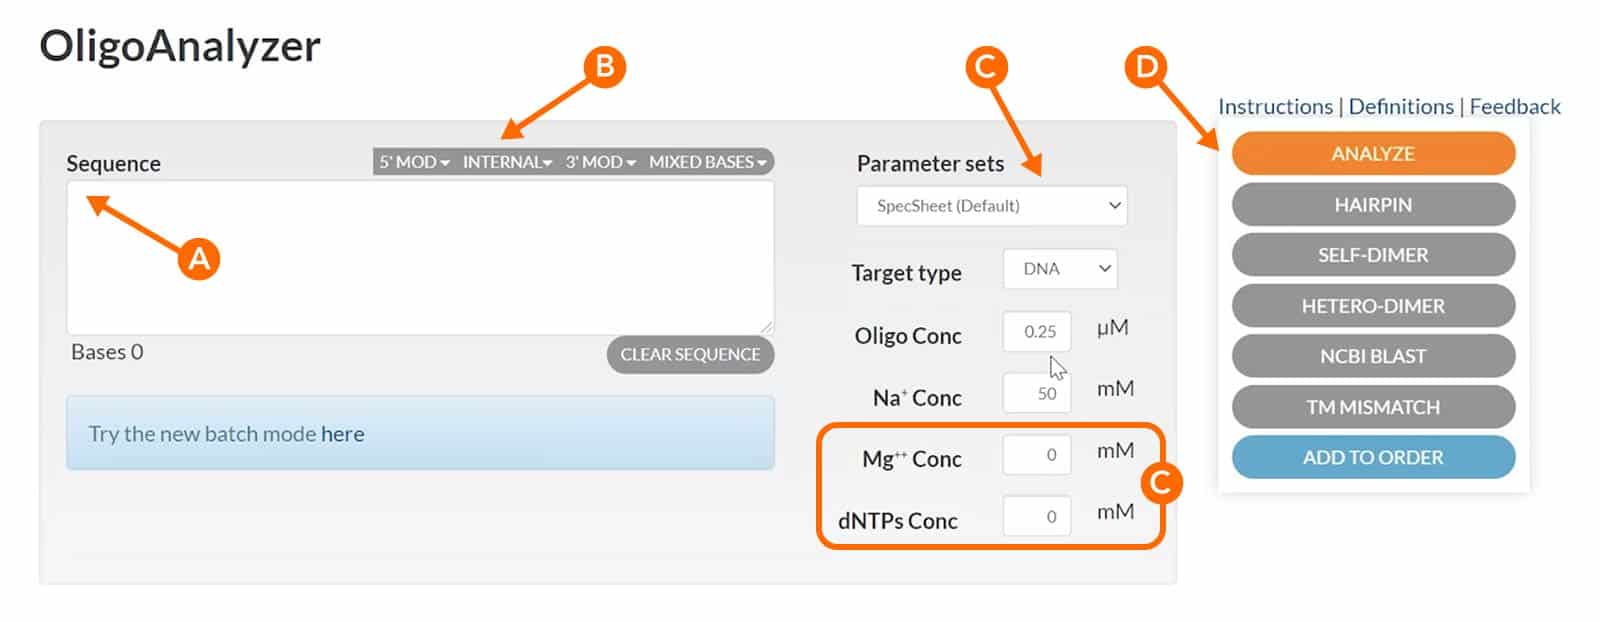Start the HETERO-DIMER analysis
The image size is (1600, 622).
coord(1373,306)
